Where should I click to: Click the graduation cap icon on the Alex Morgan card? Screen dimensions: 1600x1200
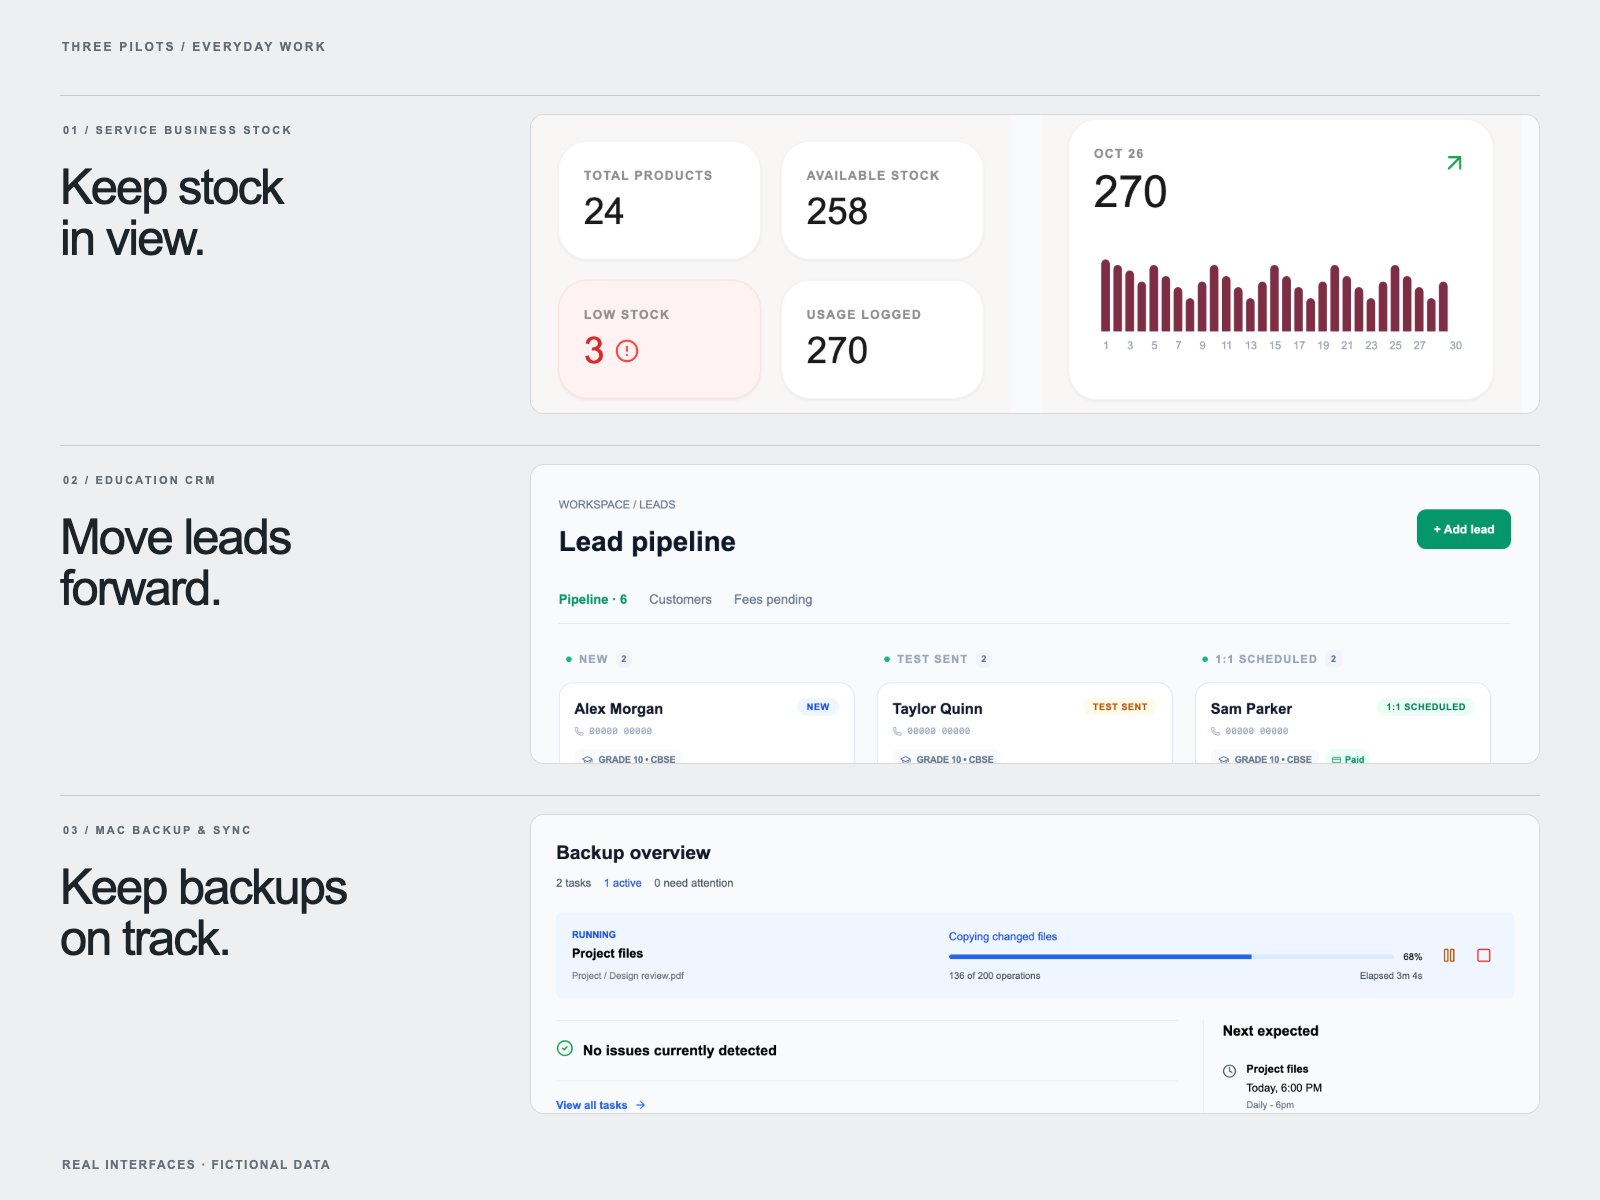point(587,760)
